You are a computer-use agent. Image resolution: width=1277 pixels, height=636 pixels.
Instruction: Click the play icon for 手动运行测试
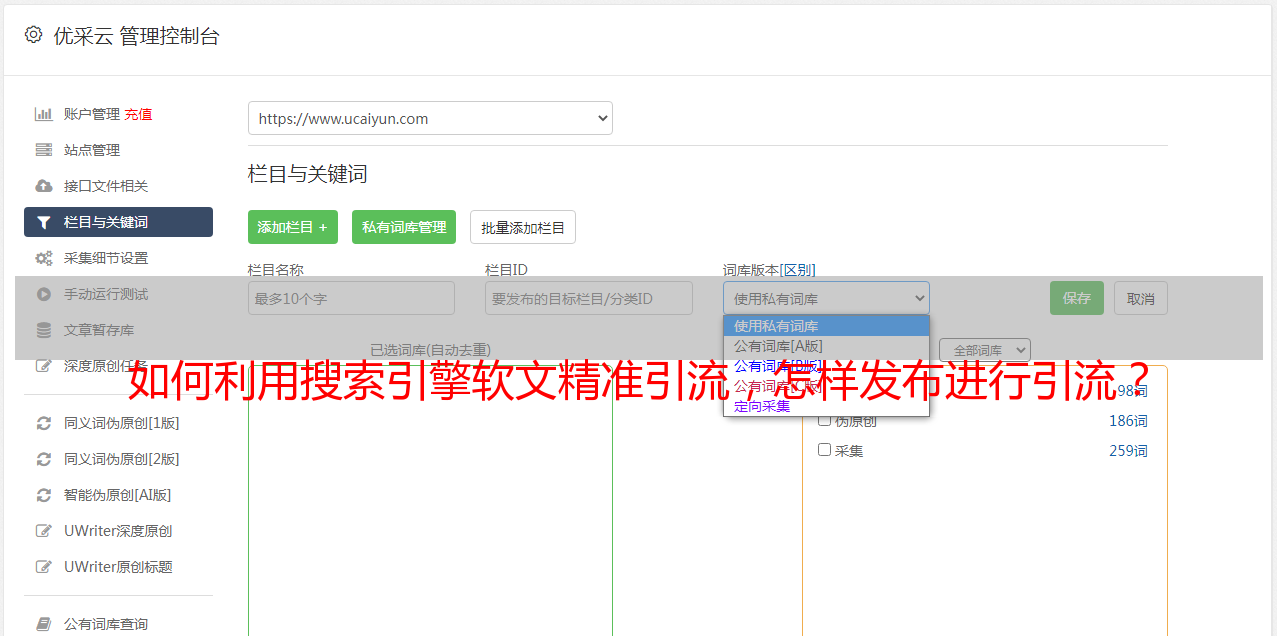coord(44,294)
